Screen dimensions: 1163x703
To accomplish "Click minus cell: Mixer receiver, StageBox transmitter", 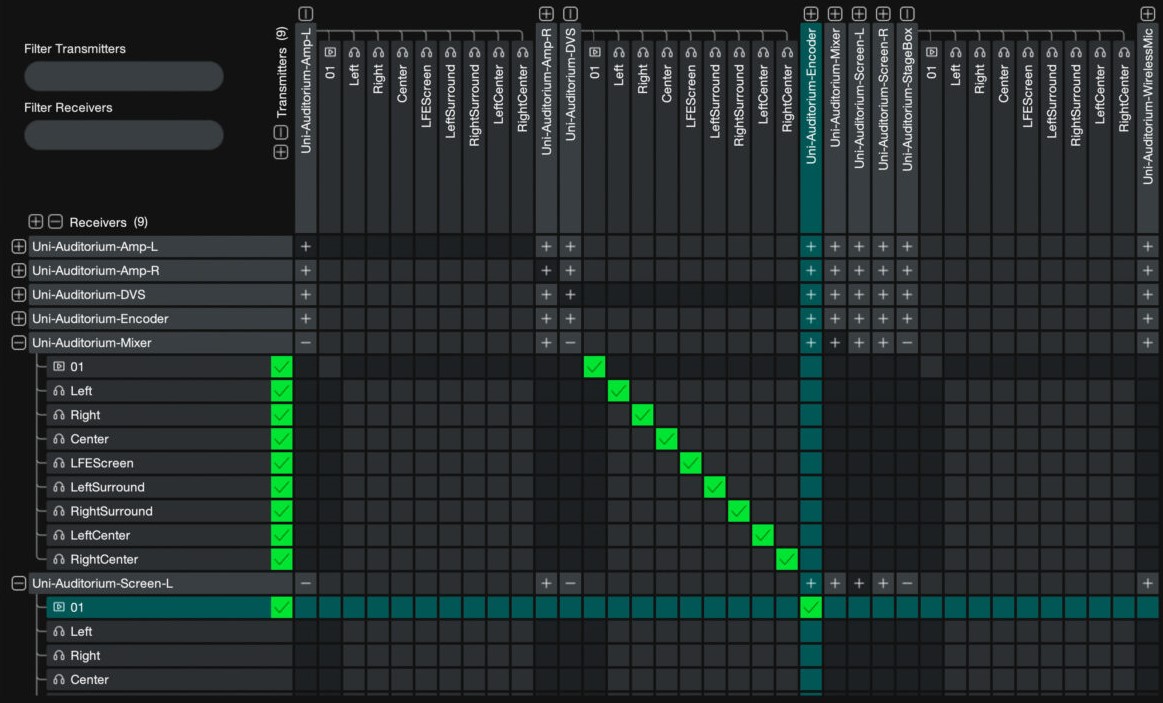I will (906, 343).
